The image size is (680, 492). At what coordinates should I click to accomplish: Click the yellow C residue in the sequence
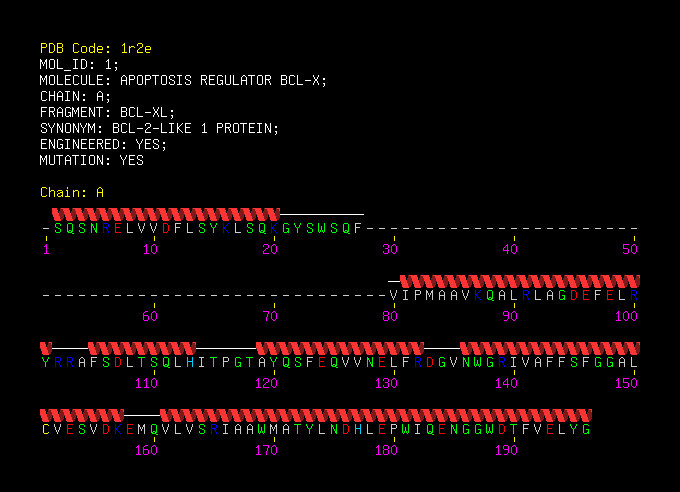tap(46, 430)
